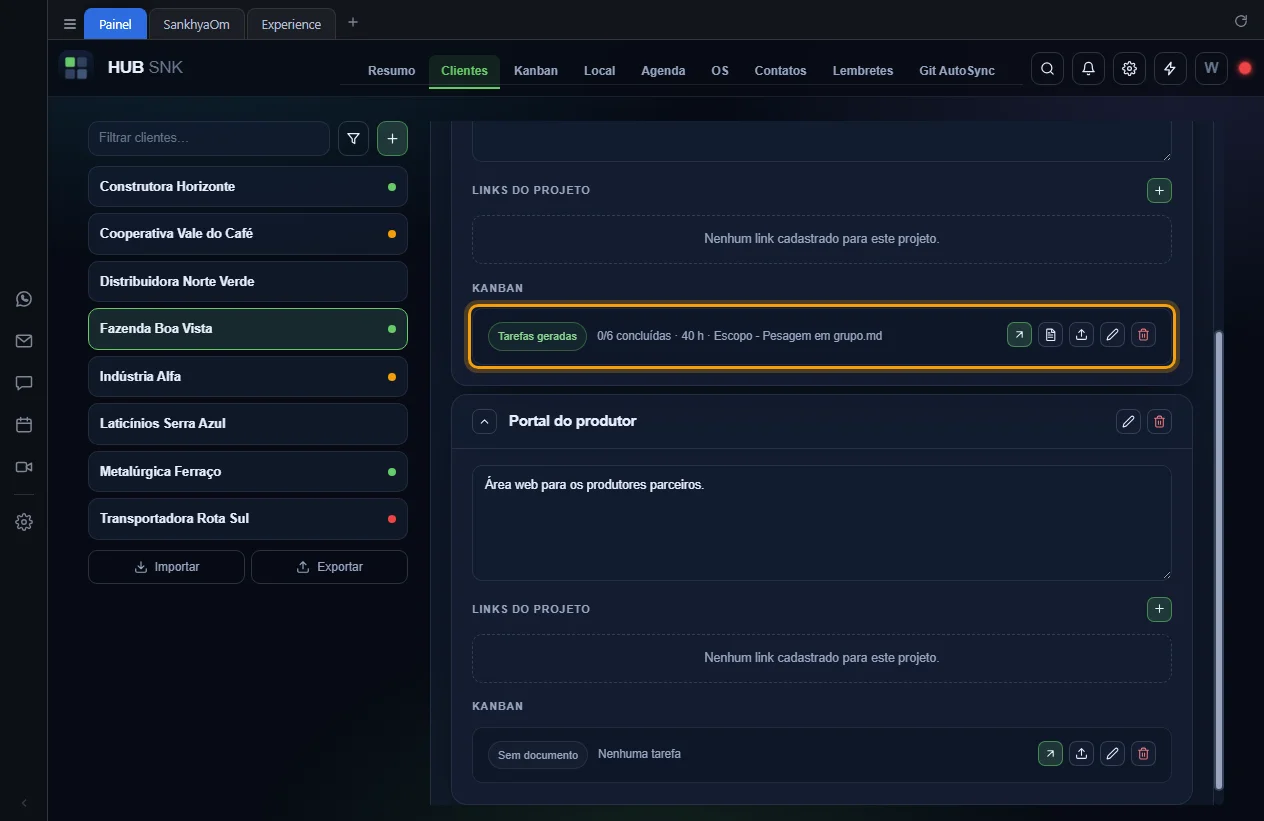Open the Lembretes navigation tab

(x=863, y=71)
